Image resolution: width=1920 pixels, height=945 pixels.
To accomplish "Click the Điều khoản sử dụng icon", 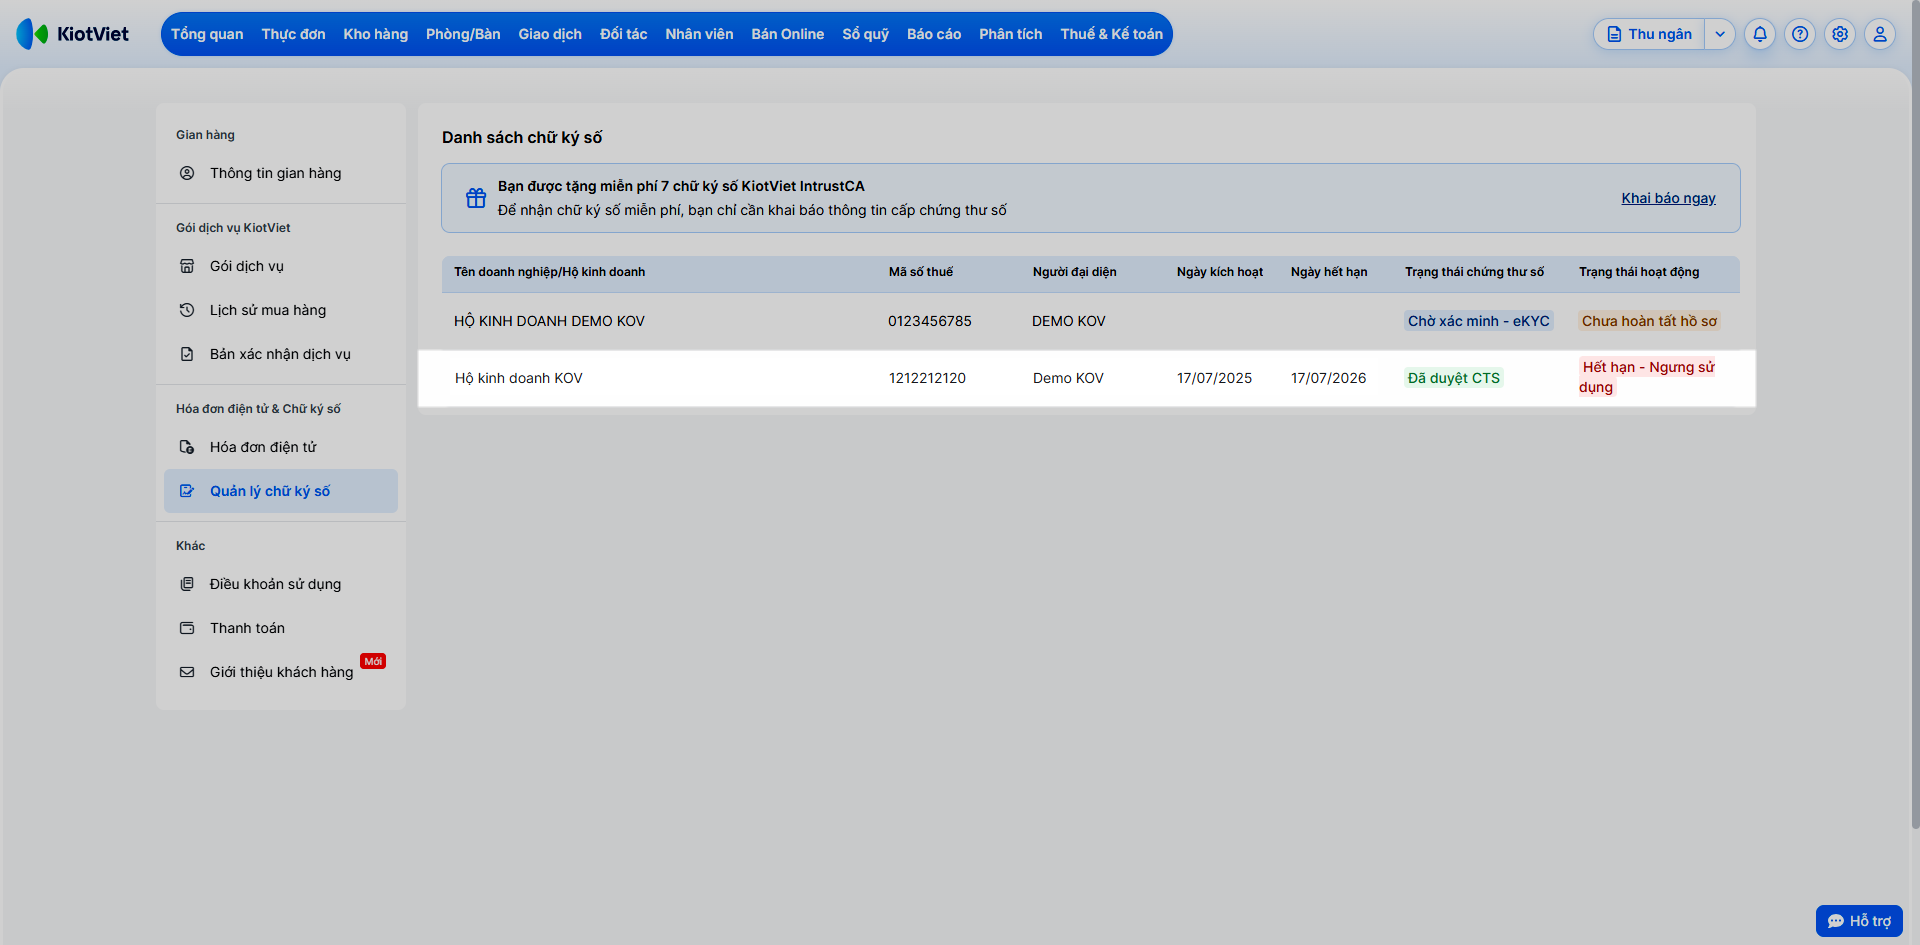I will click(x=187, y=584).
